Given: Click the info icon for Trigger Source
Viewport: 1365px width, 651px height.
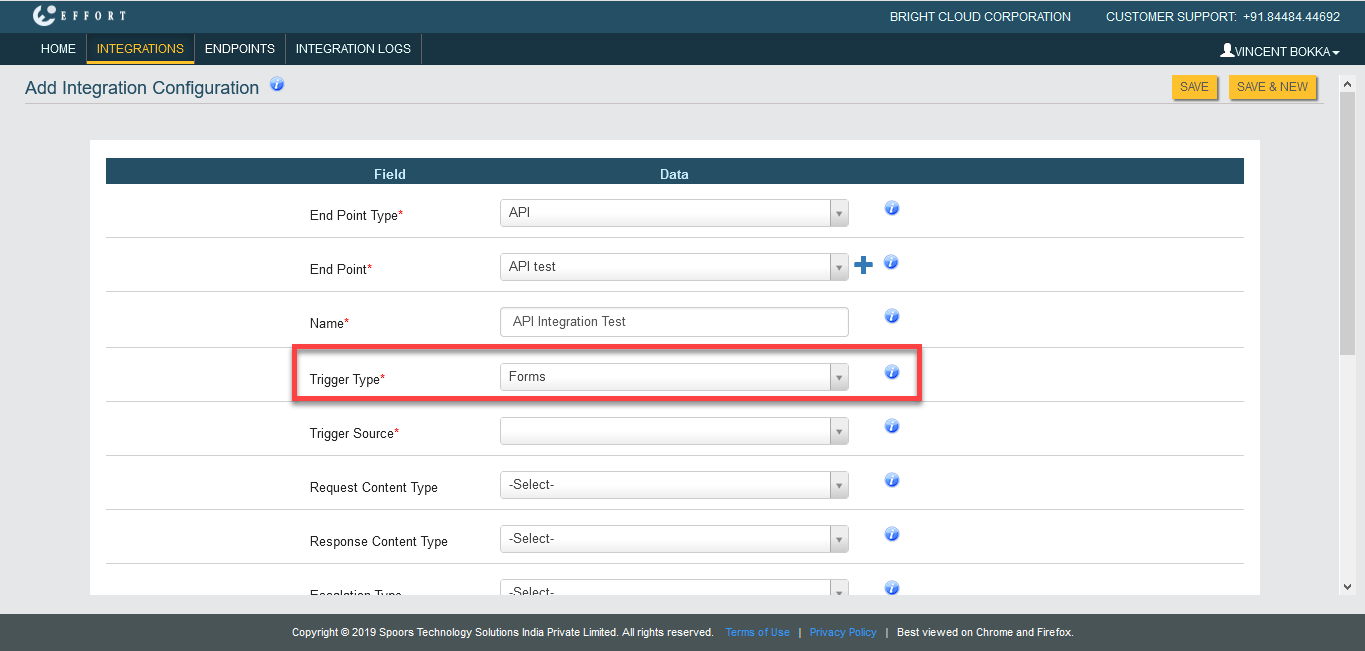Looking at the screenshot, I should tap(892, 426).
